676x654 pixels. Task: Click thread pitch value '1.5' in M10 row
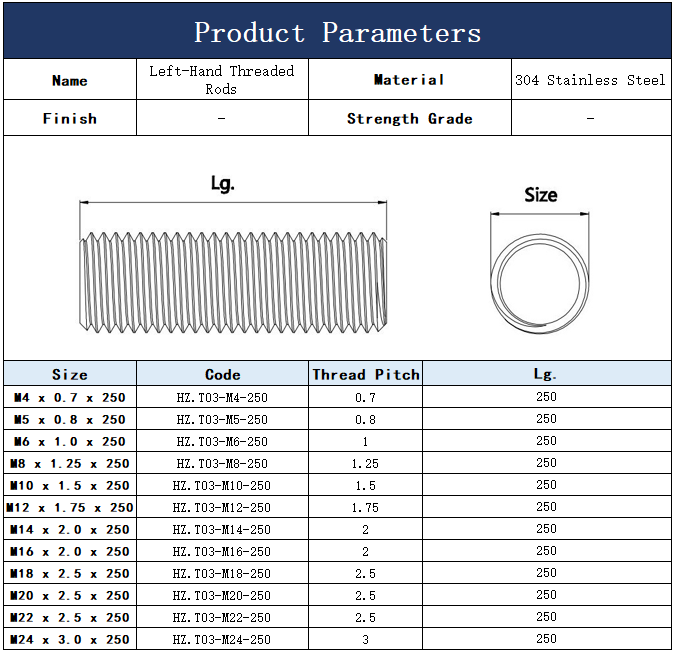[x=366, y=485]
